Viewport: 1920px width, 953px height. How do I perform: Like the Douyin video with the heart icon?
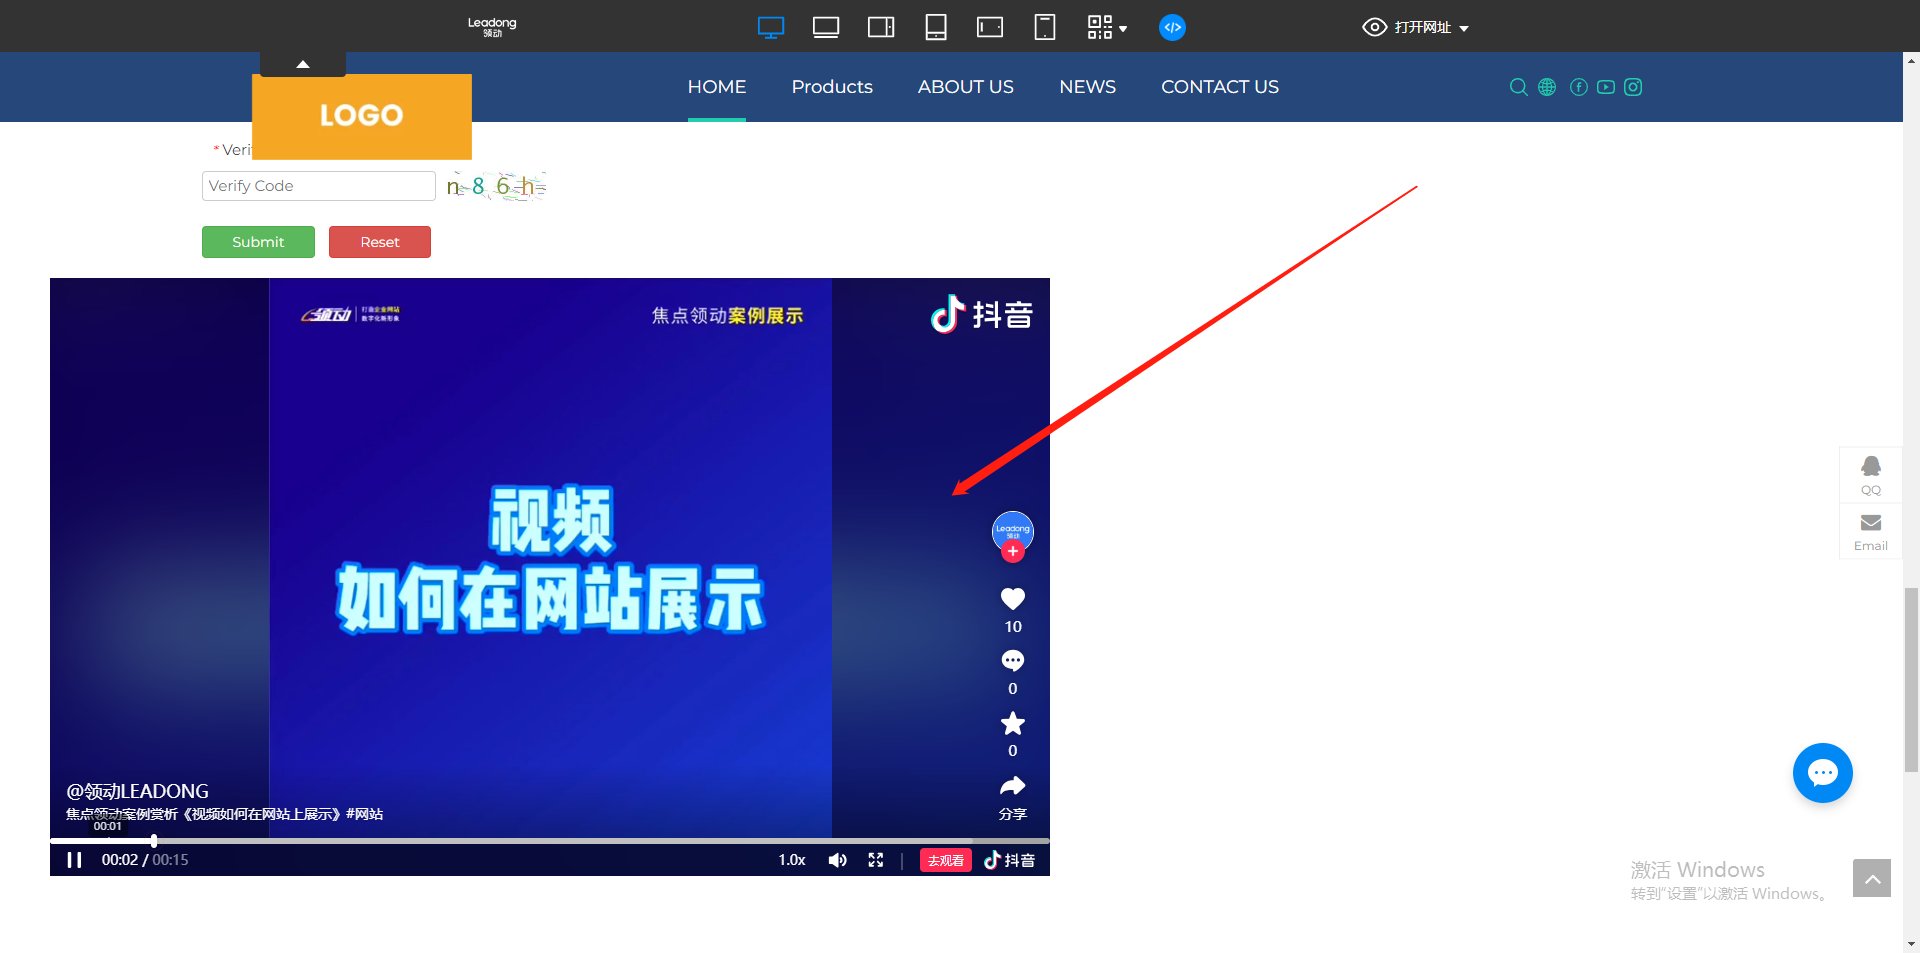(1012, 598)
